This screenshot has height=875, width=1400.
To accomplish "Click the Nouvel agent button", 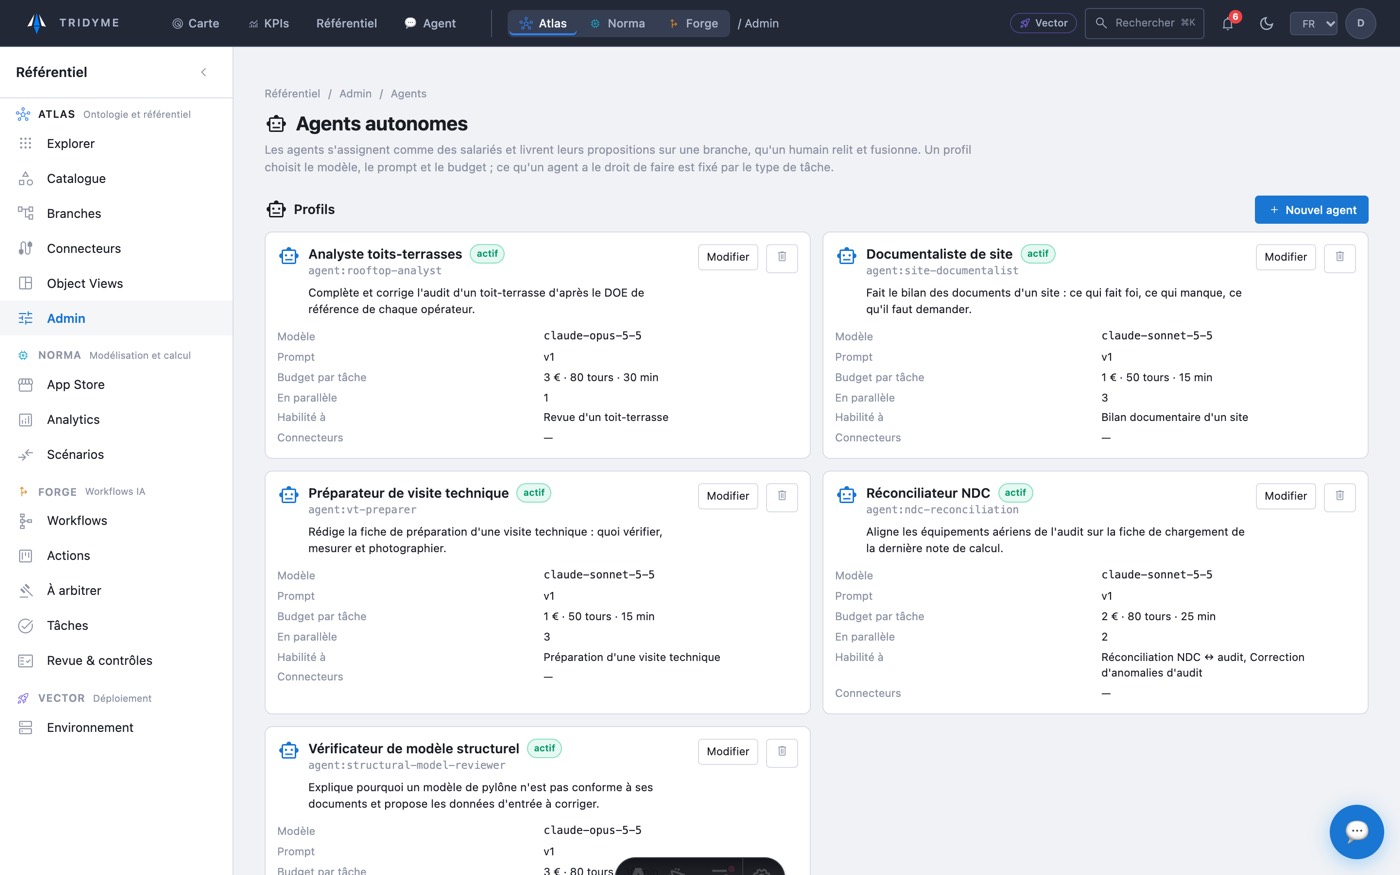I will (1311, 210).
